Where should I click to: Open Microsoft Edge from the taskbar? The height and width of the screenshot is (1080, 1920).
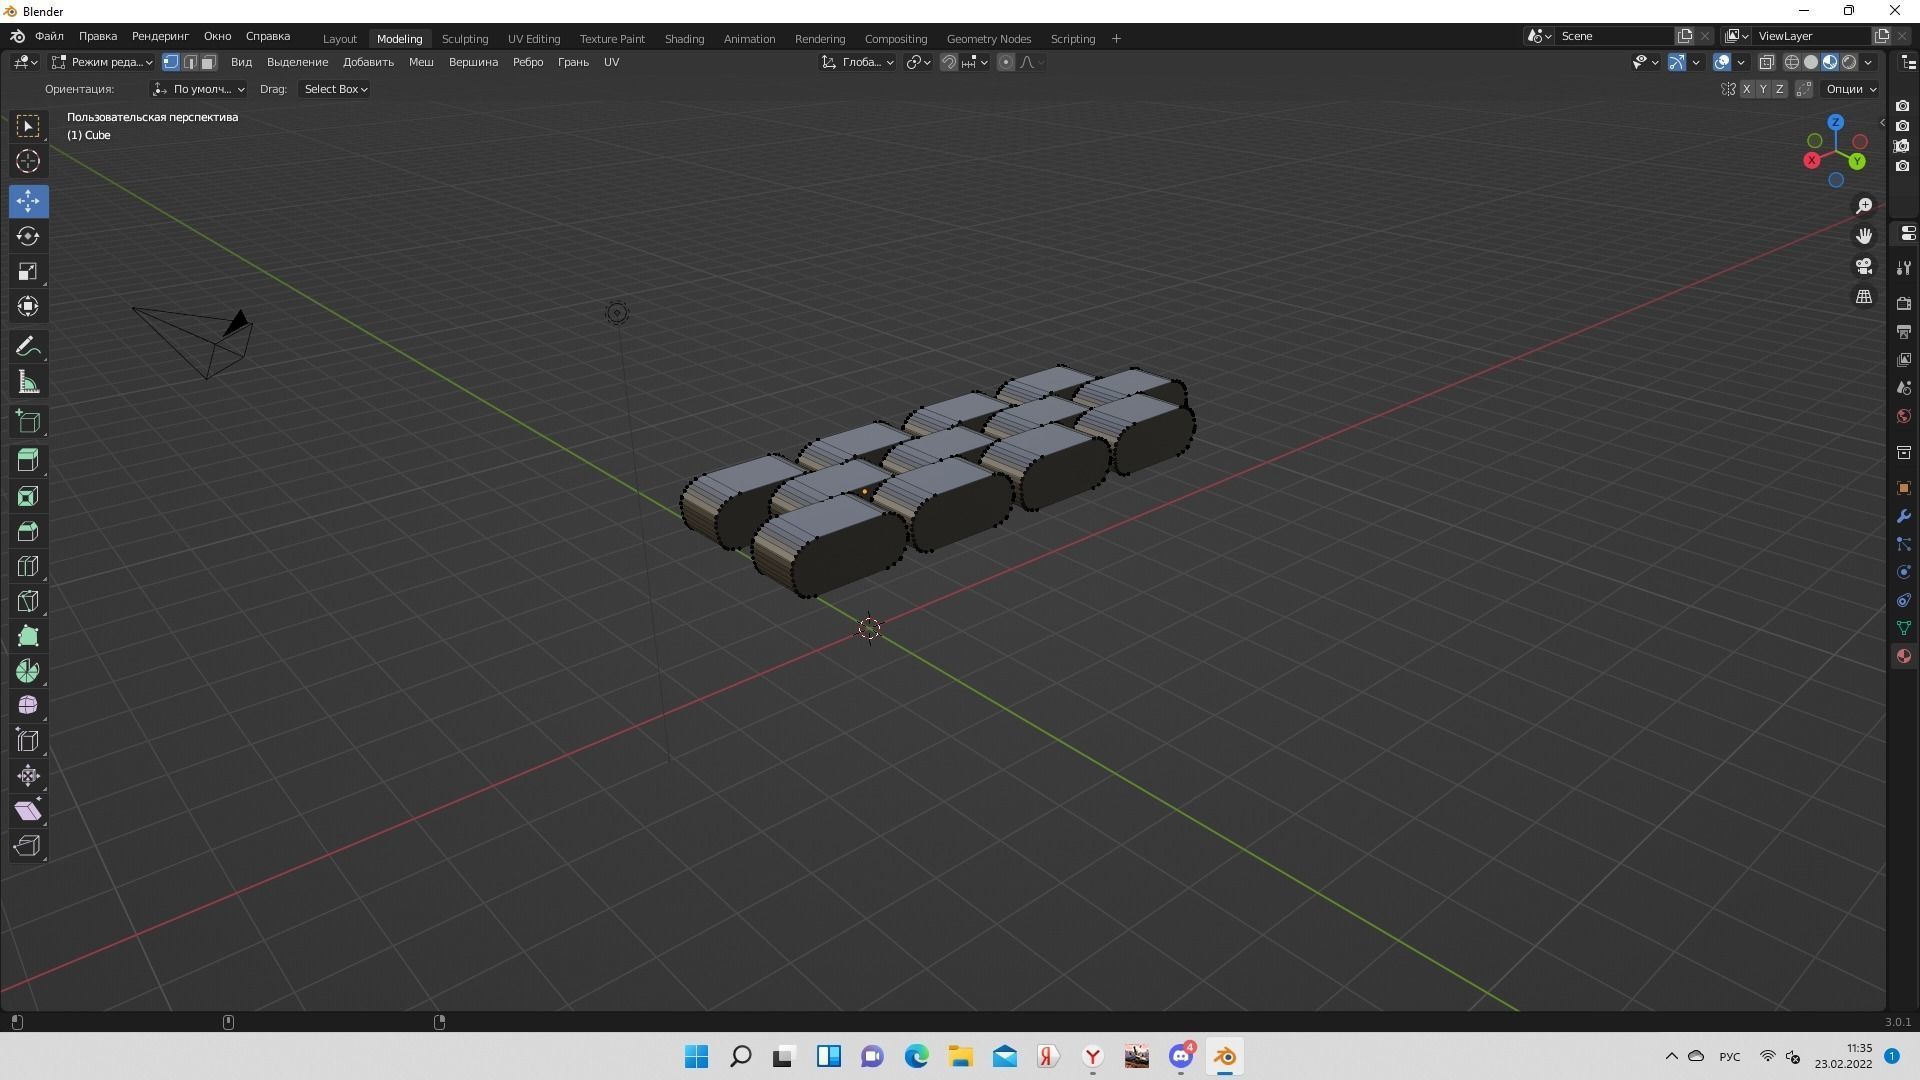click(916, 1056)
